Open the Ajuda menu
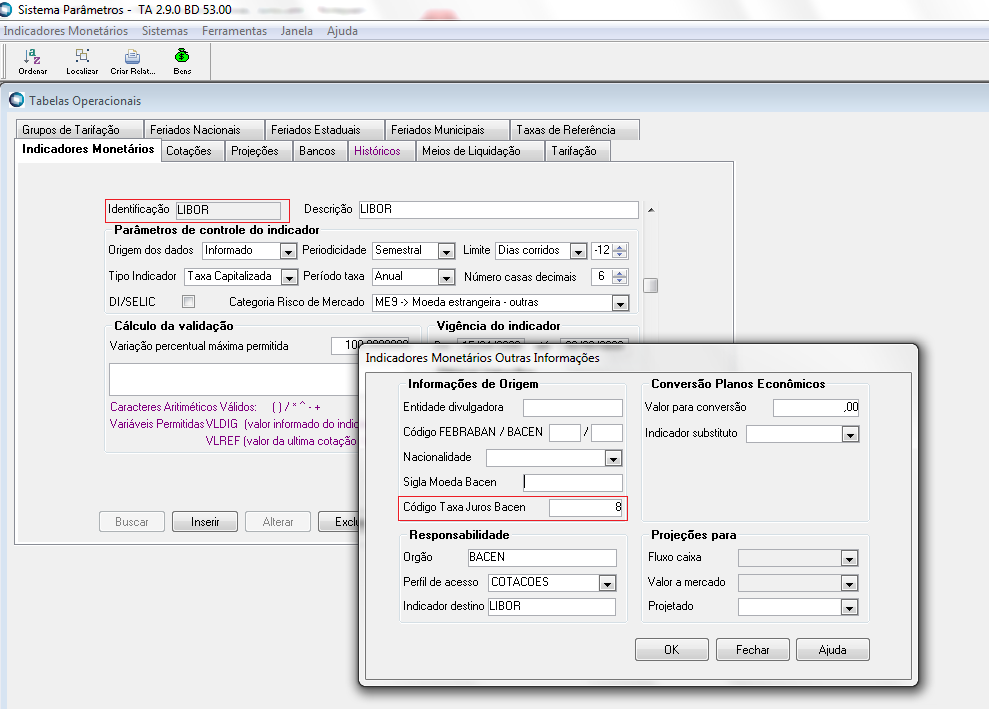This screenshot has width=989, height=709. [x=342, y=31]
